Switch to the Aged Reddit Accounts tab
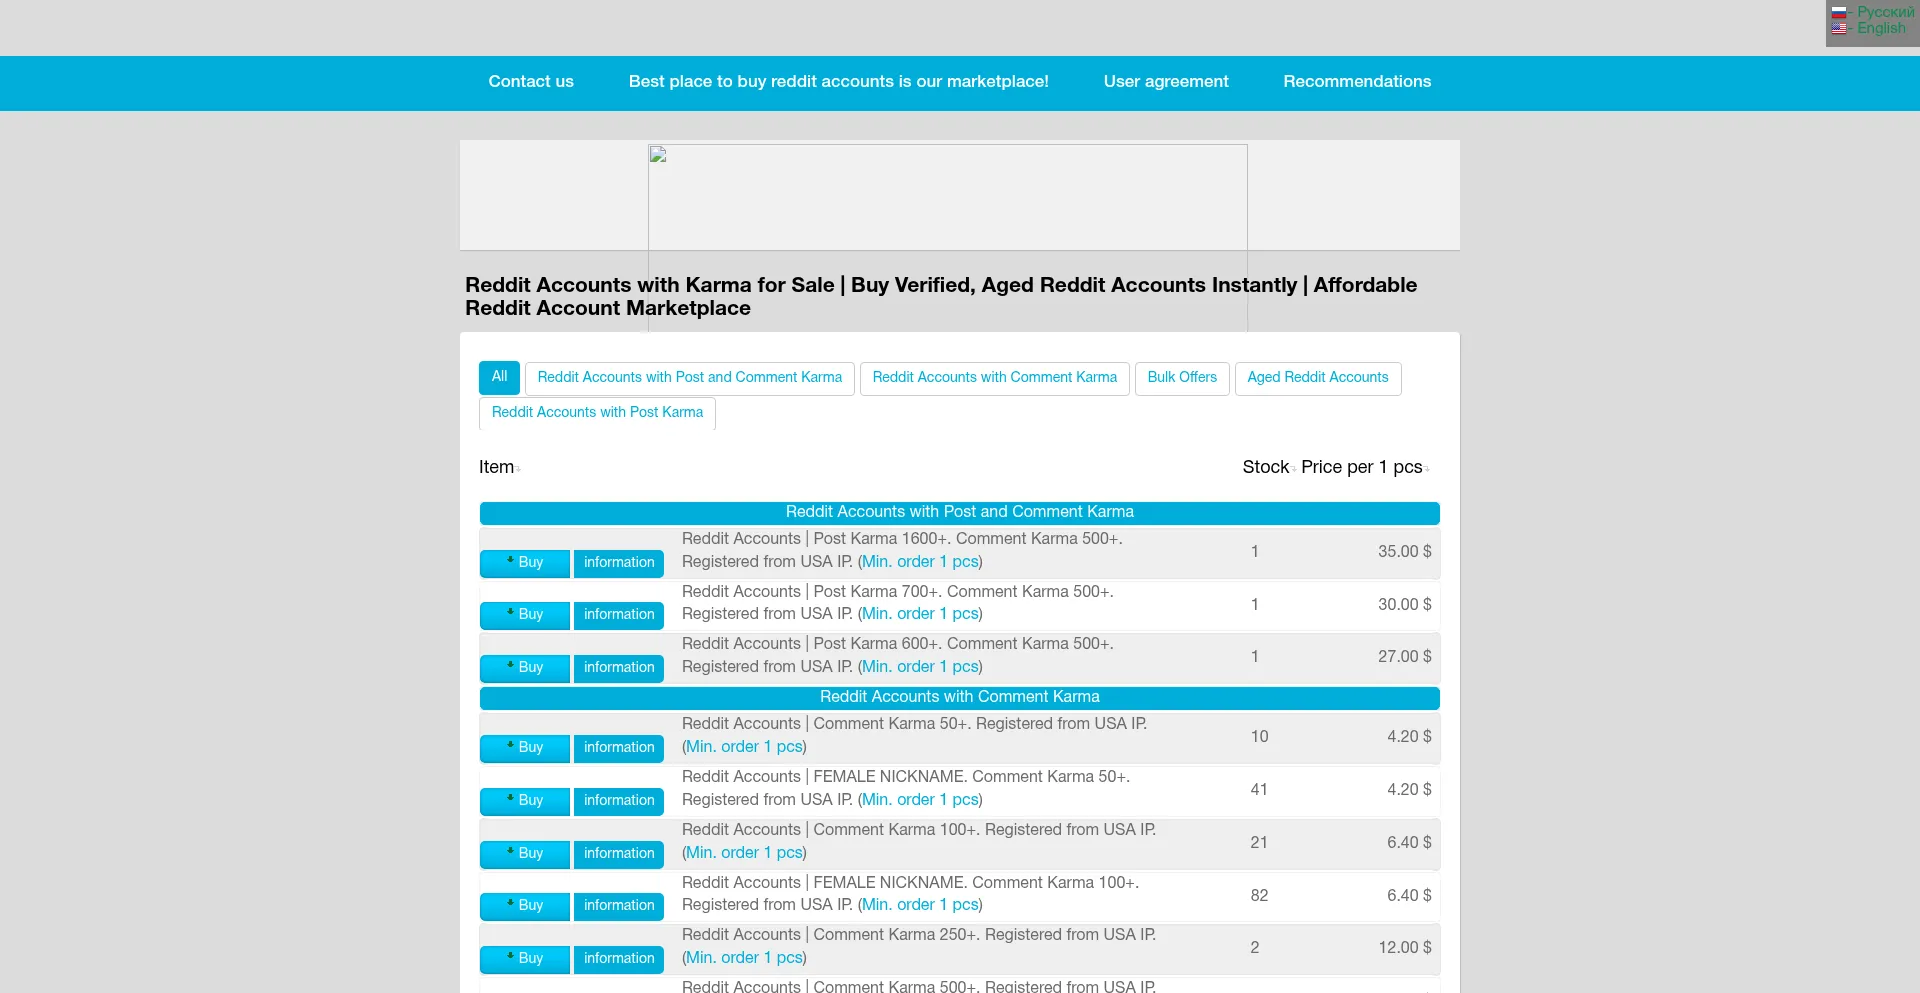The width and height of the screenshot is (1920, 993). pos(1318,378)
